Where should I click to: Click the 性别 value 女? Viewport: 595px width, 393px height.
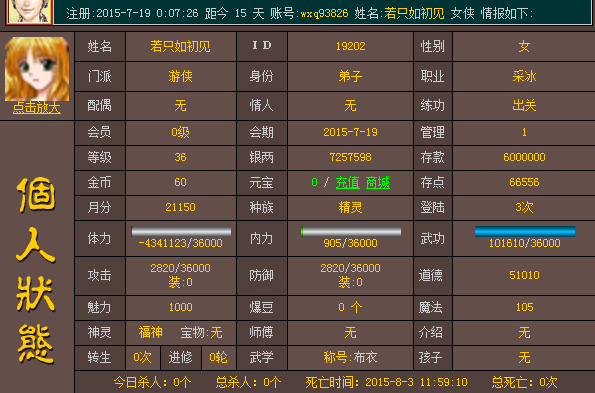[524, 46]
